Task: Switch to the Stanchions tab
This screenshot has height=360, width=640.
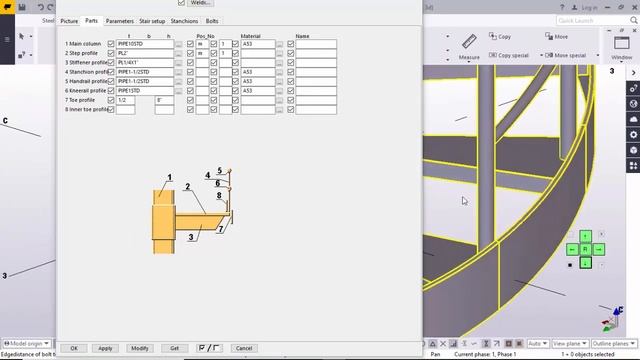Action: 184,21
